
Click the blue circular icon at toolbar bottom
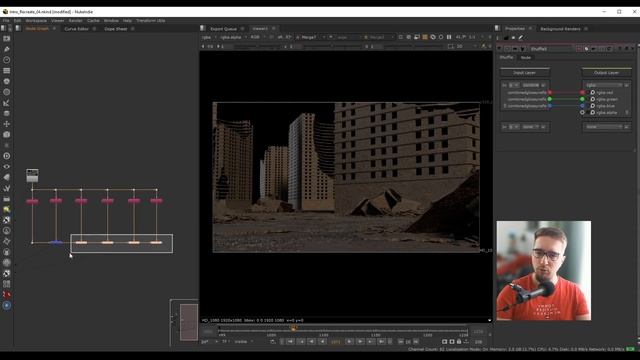tap(7, 305)
